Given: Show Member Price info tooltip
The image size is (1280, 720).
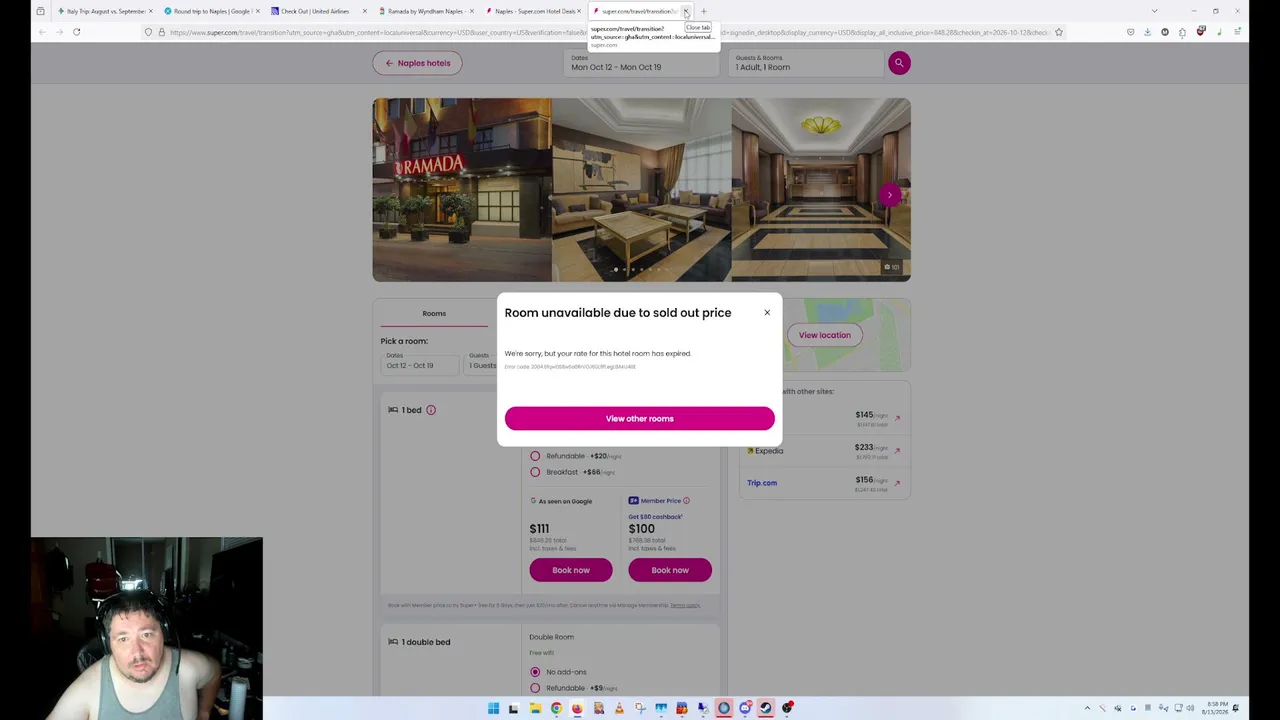Looking at the screenshot, I should pyautogui.click(x=686, y=501).
